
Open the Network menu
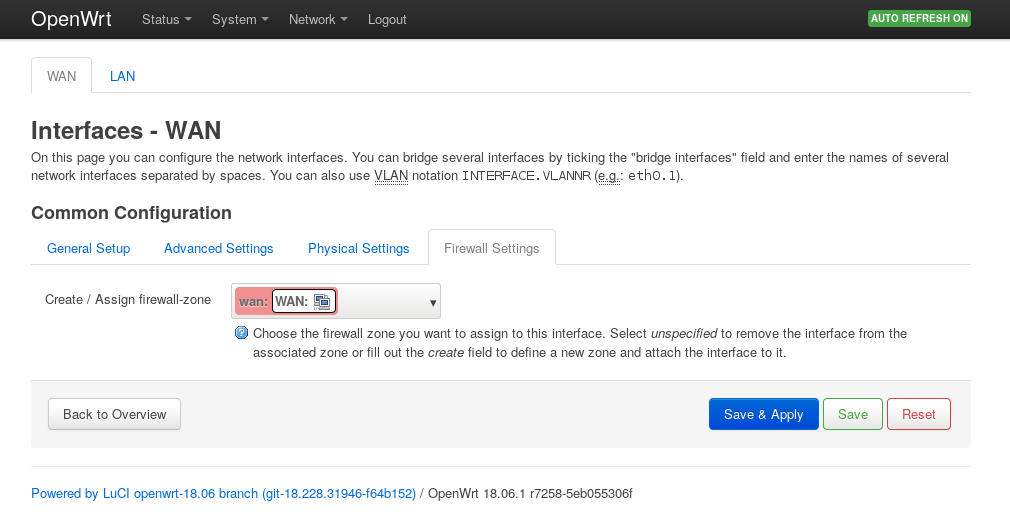click(x=318, y=20)
